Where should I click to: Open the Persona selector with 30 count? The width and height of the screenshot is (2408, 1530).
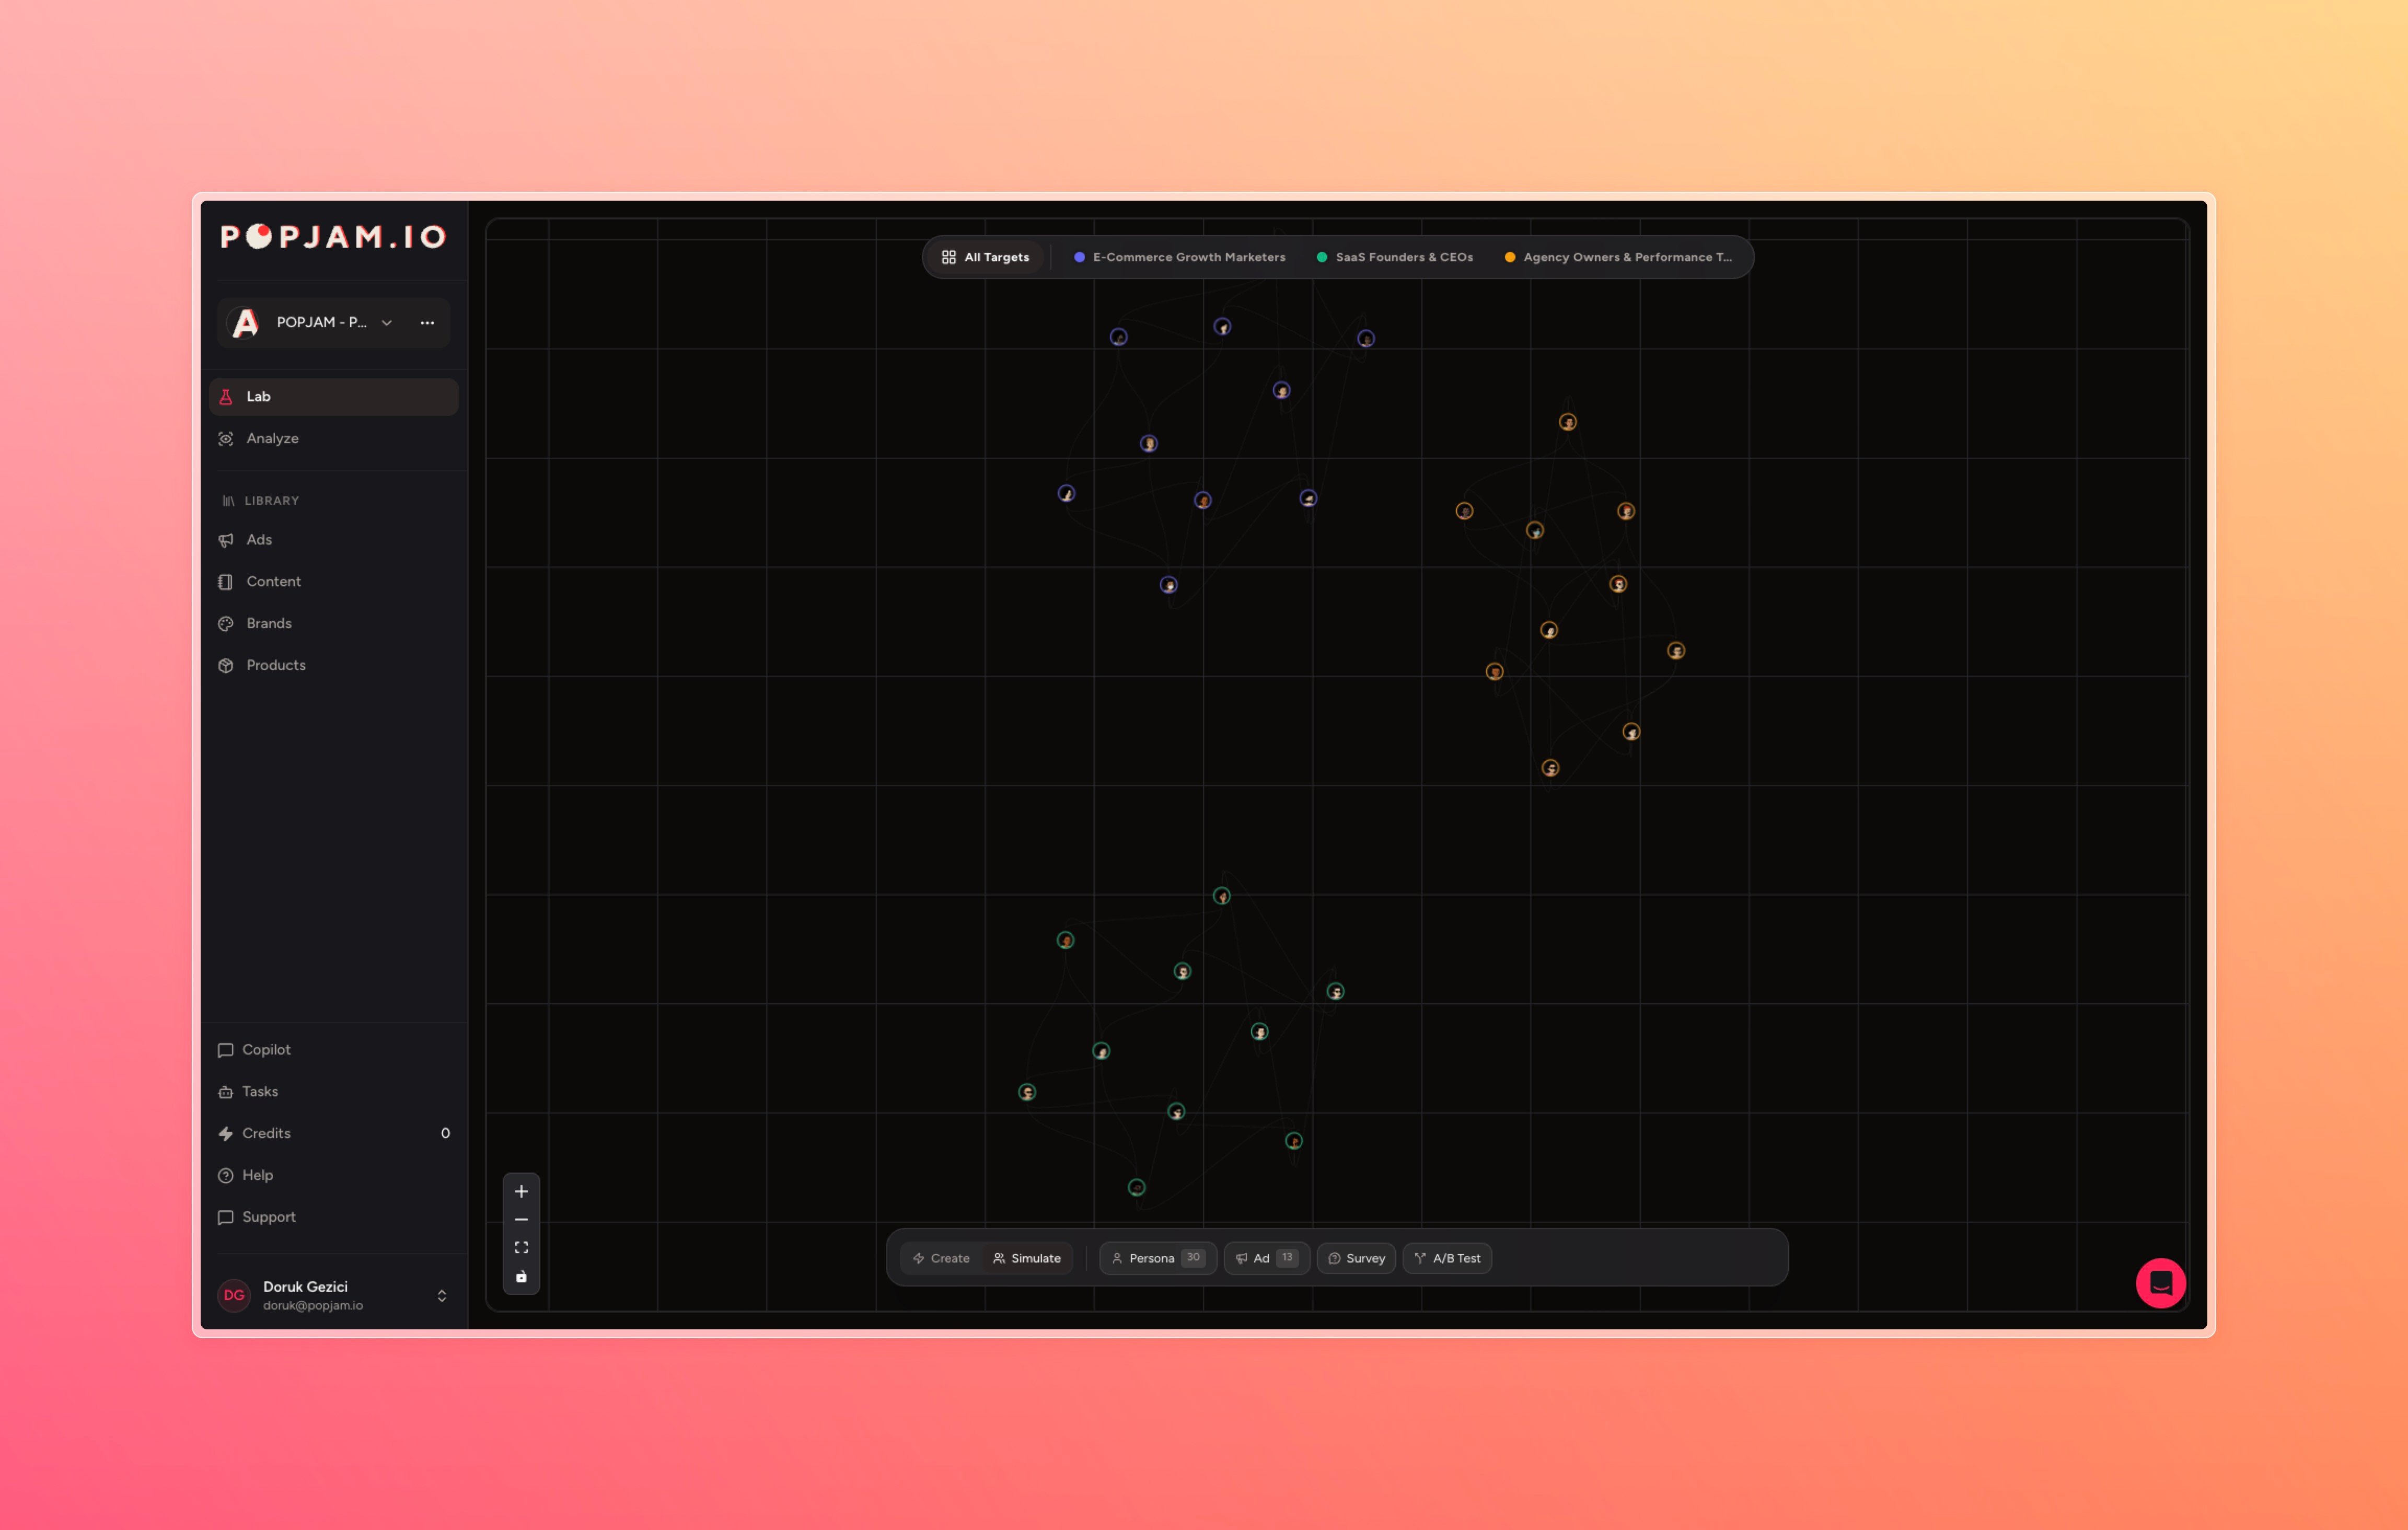pos(1157,1258)
